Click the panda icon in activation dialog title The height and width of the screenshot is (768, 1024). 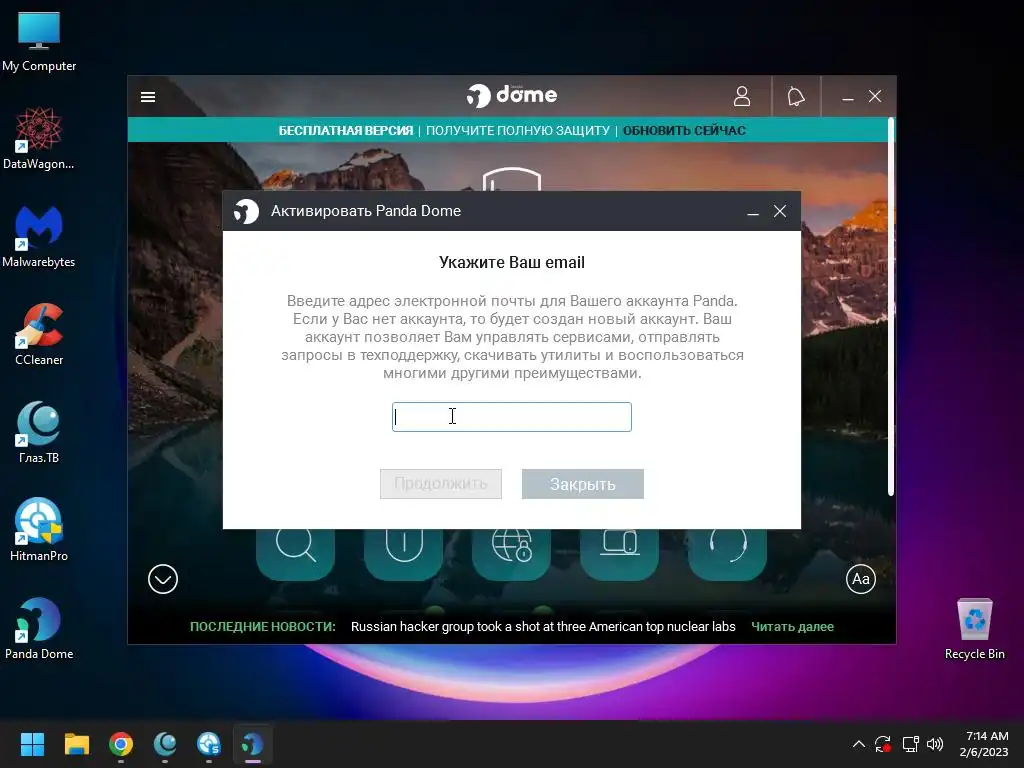point(247,211)
